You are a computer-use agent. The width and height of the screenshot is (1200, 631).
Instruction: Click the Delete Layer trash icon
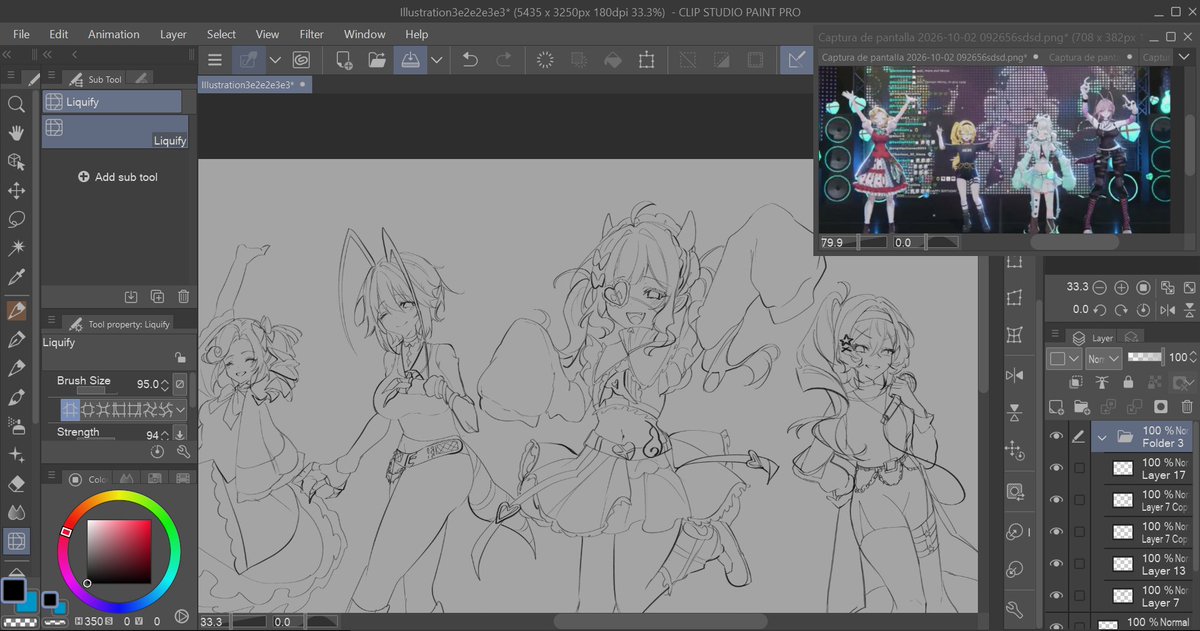[1186, 407]
